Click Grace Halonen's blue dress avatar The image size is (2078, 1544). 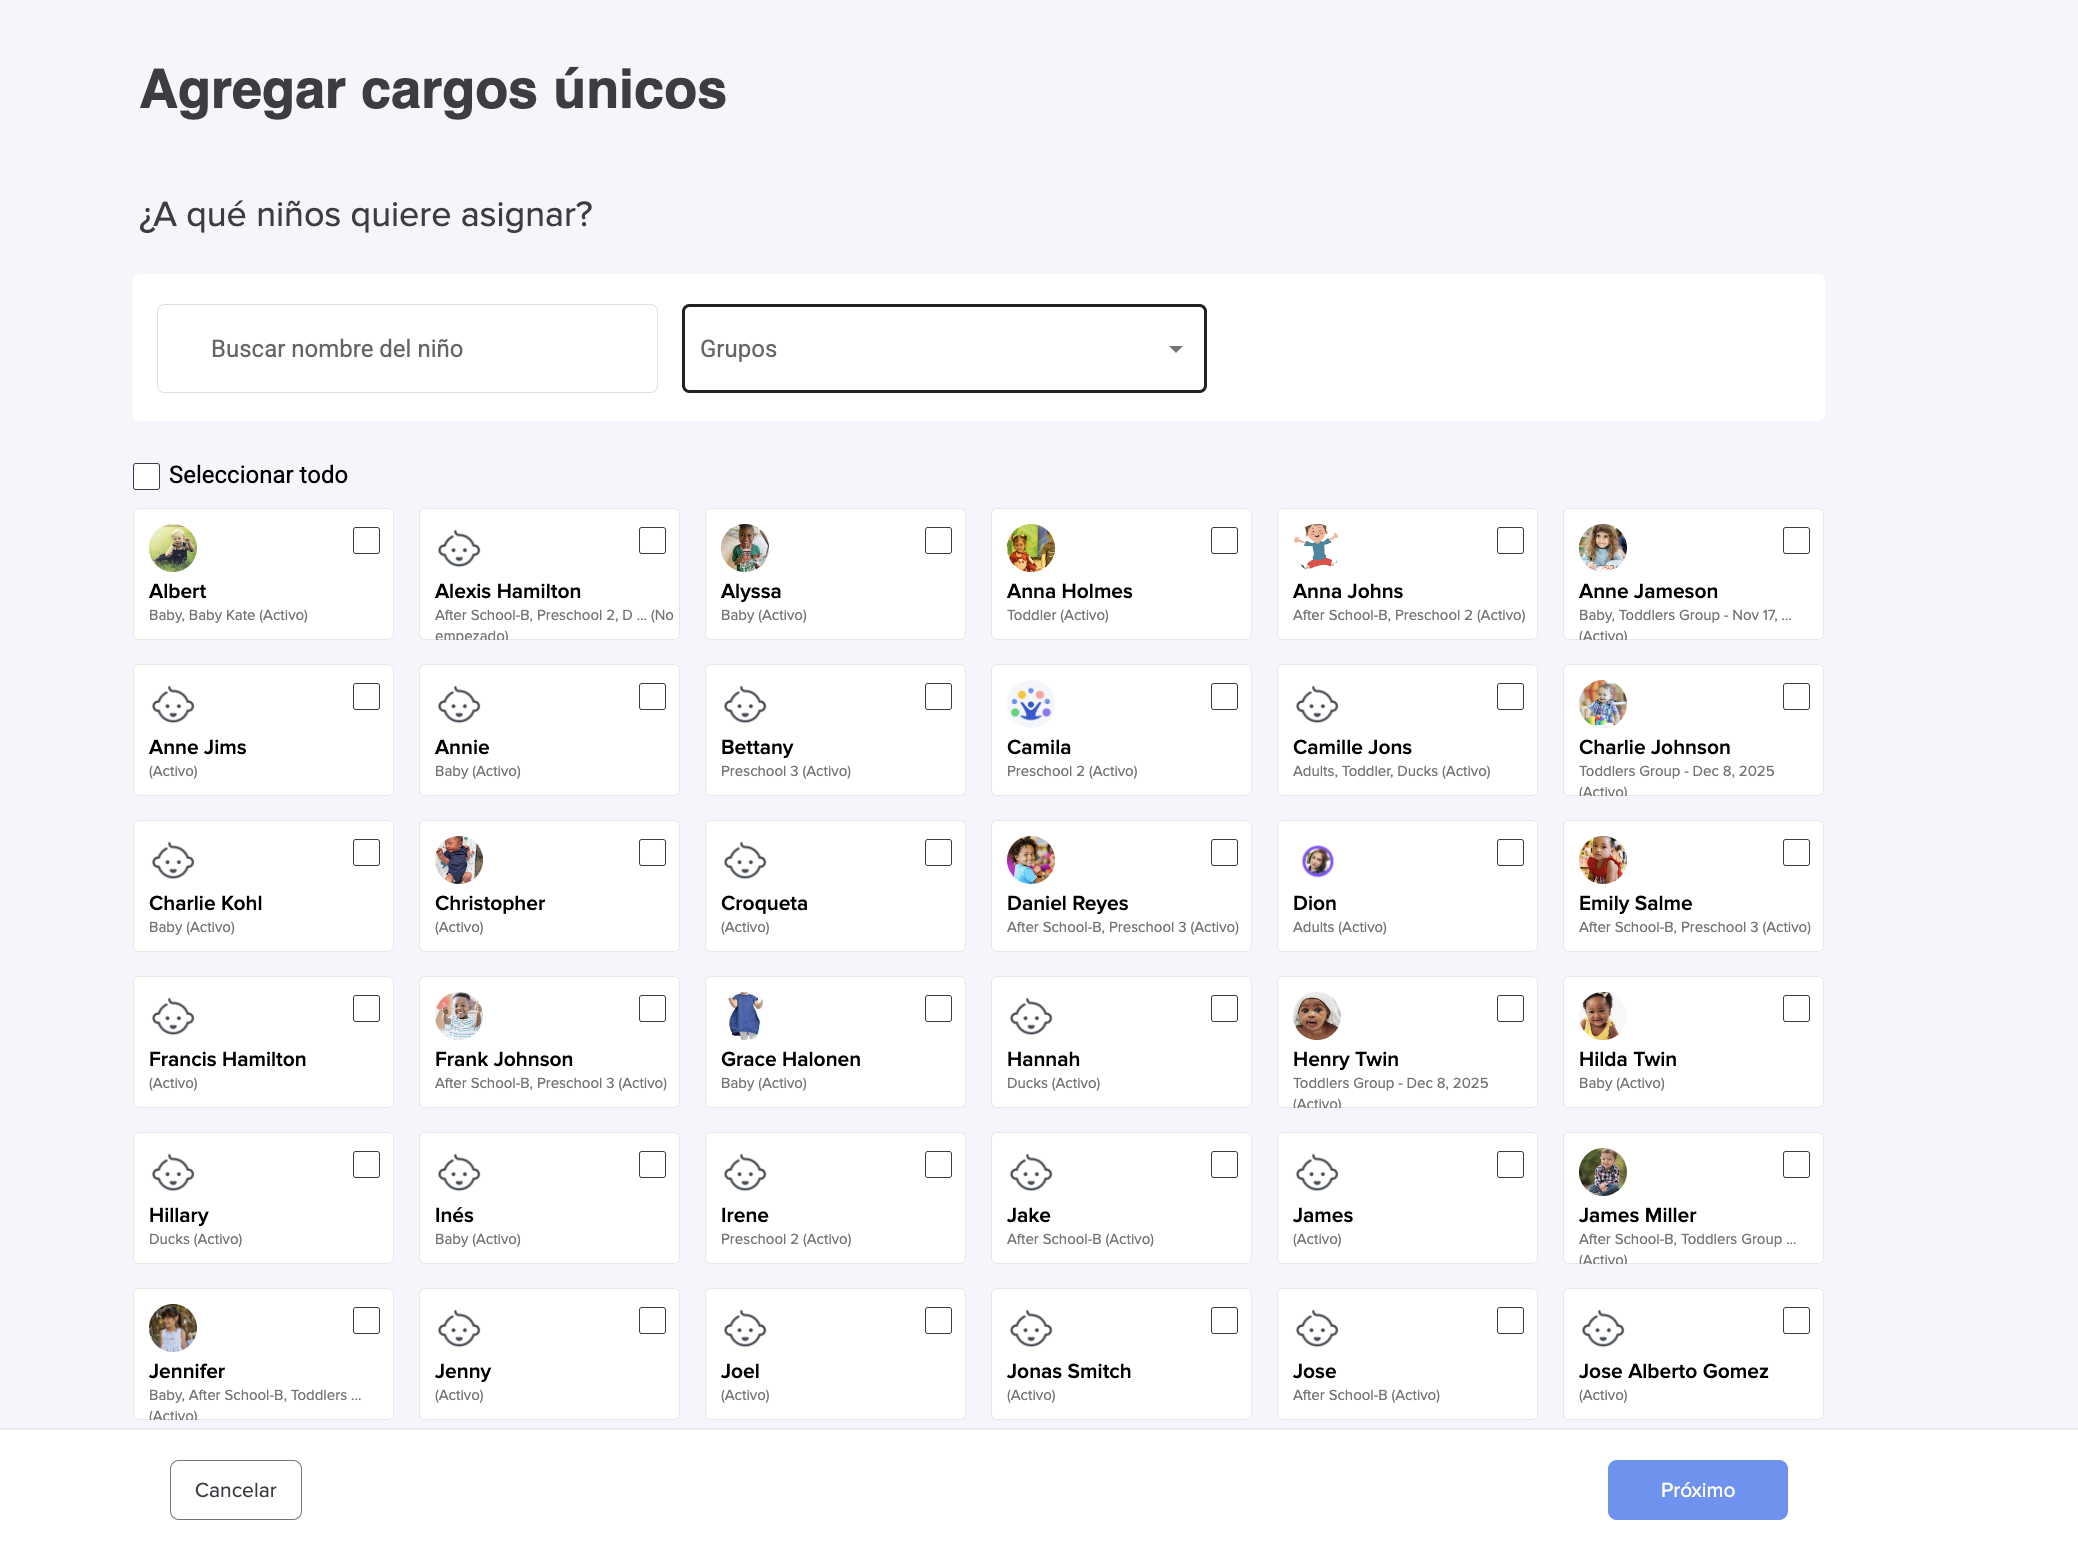click(745, 1016)
